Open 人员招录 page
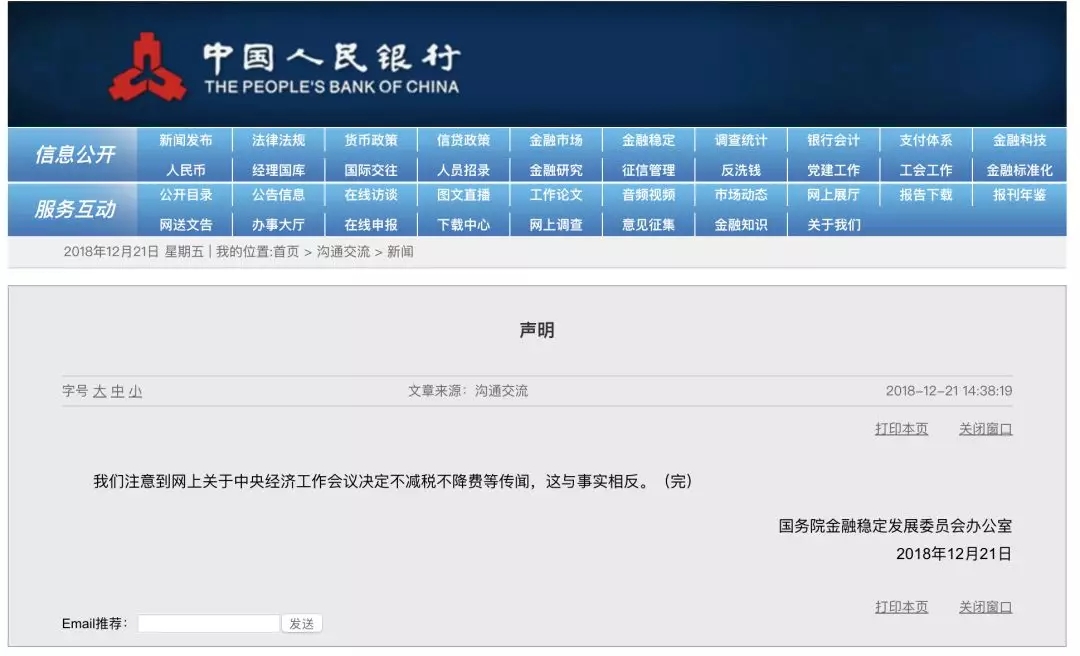1080x656 pixels. (463, 170)
